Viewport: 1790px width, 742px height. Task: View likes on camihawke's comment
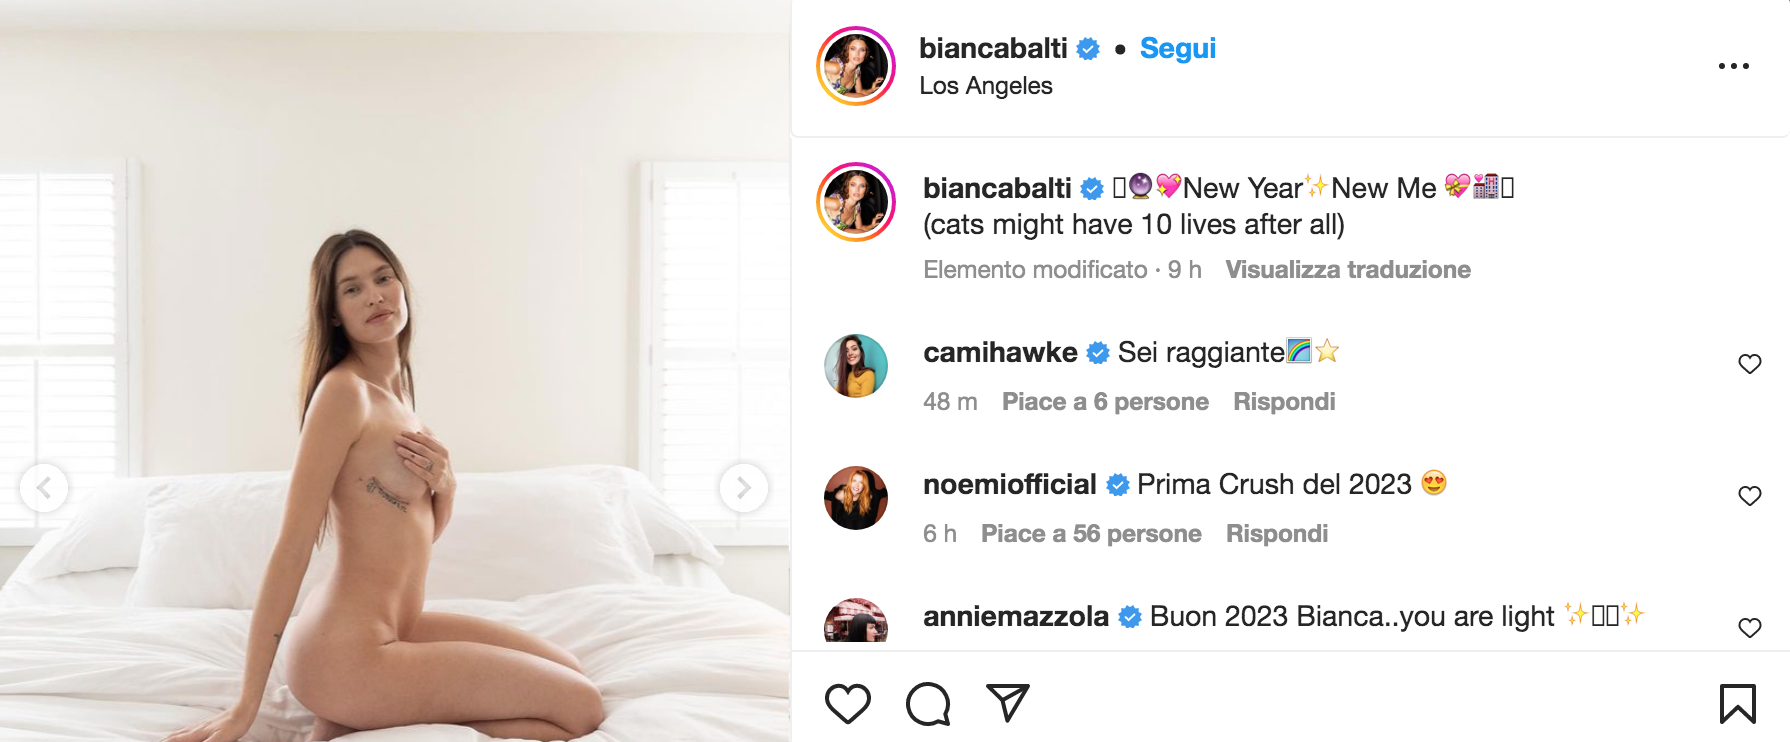[1105, 402]
